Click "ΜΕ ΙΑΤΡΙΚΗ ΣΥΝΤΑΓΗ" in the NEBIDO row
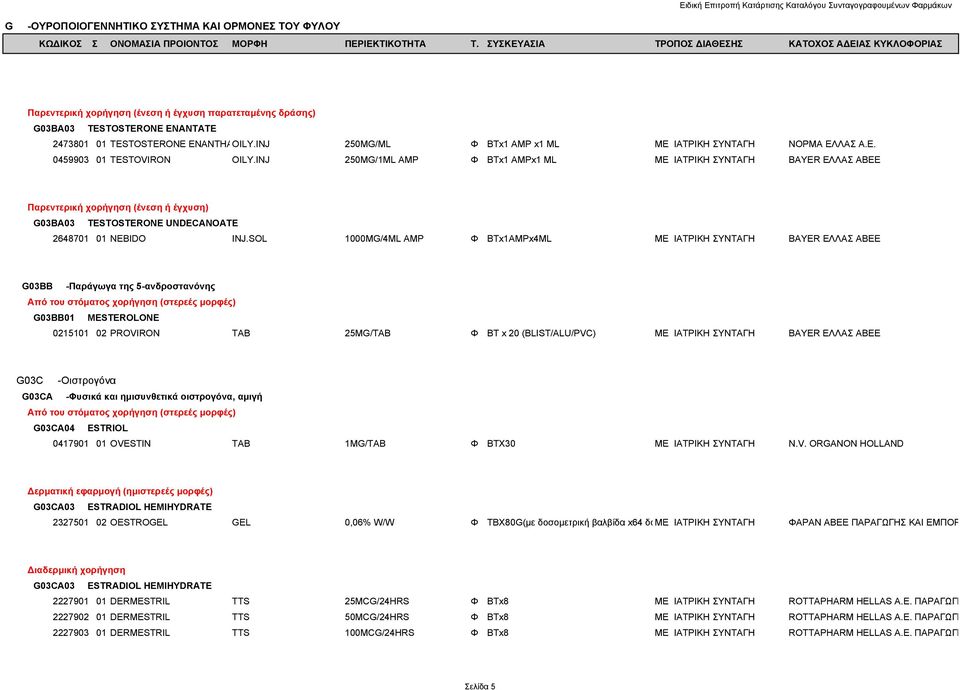 click(705, 239)
